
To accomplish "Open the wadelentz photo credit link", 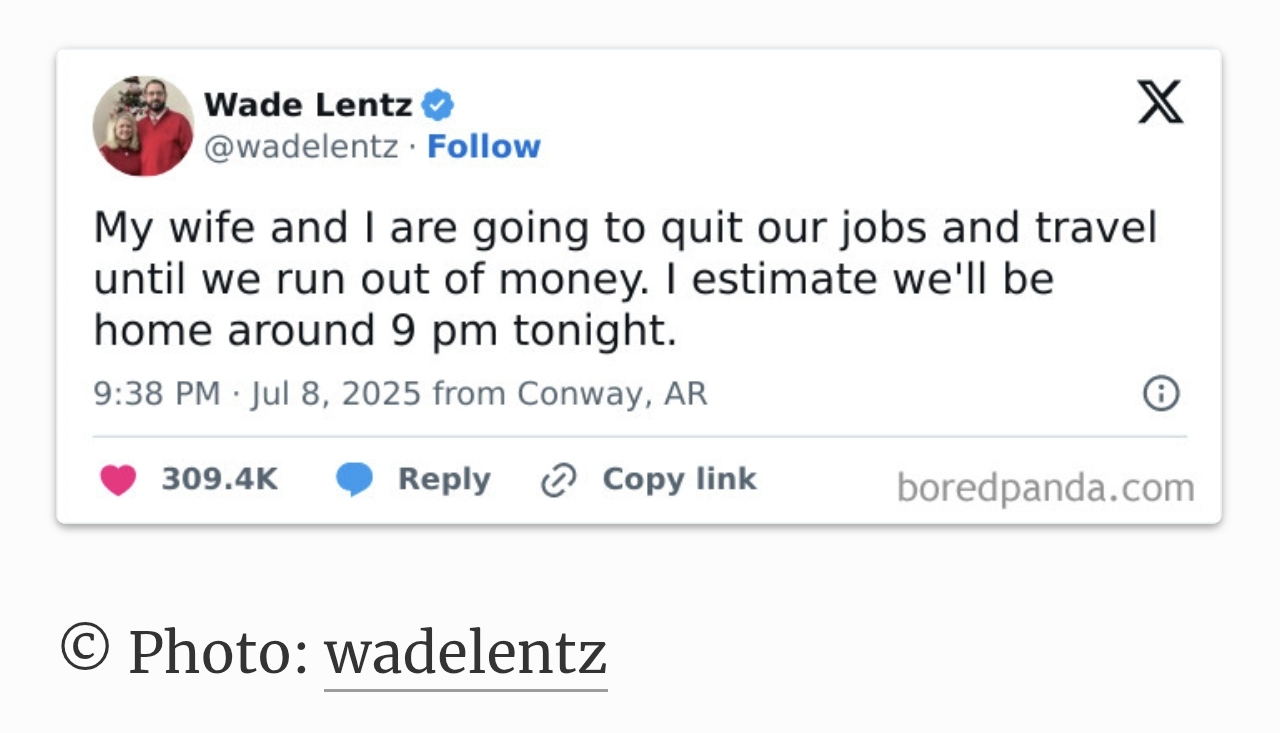I will [x=465, y=652].
